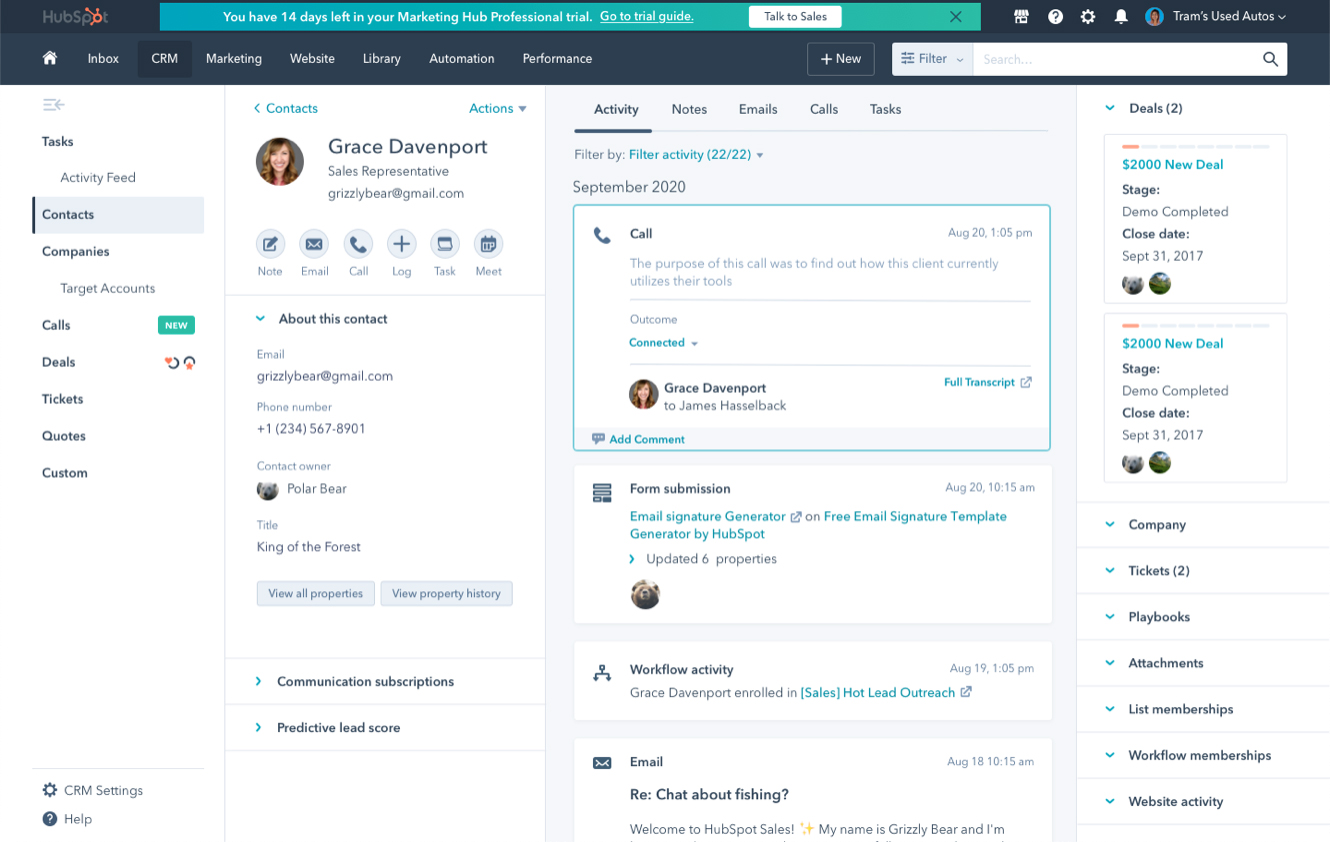1330x842 pixels.
Task: Open the Marketing menu in navbar
Action: pos(234,59)
